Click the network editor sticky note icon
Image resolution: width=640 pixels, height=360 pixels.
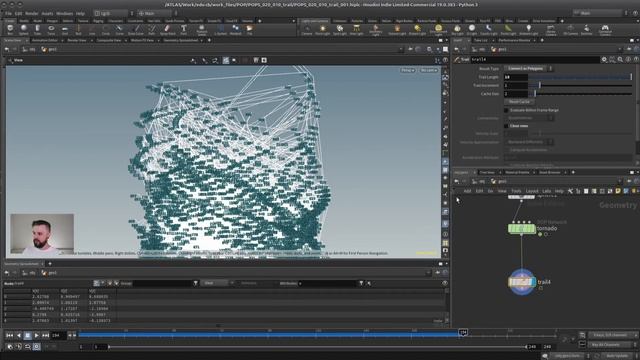(x=618, y=191)
